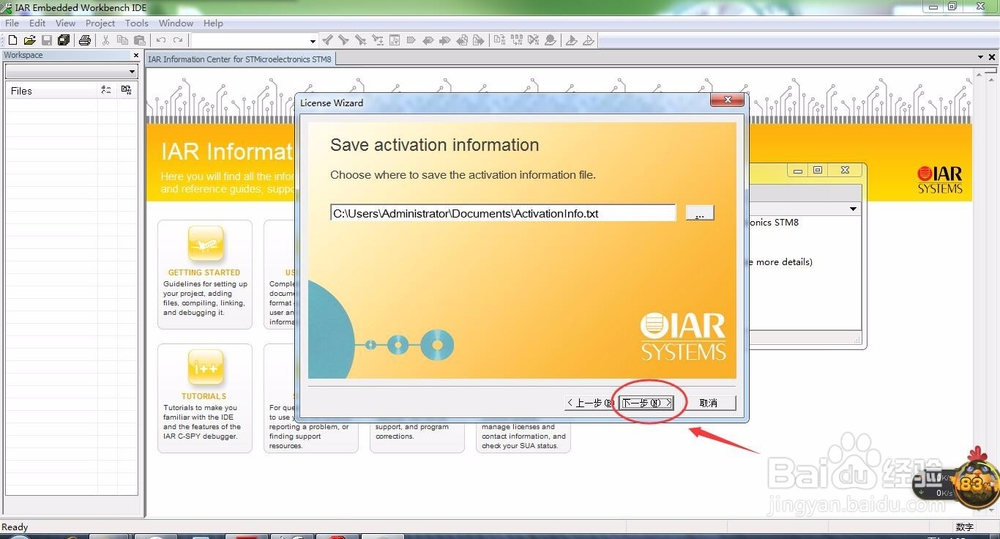Click the Undo arrow icon

click(x=161, y=40)
